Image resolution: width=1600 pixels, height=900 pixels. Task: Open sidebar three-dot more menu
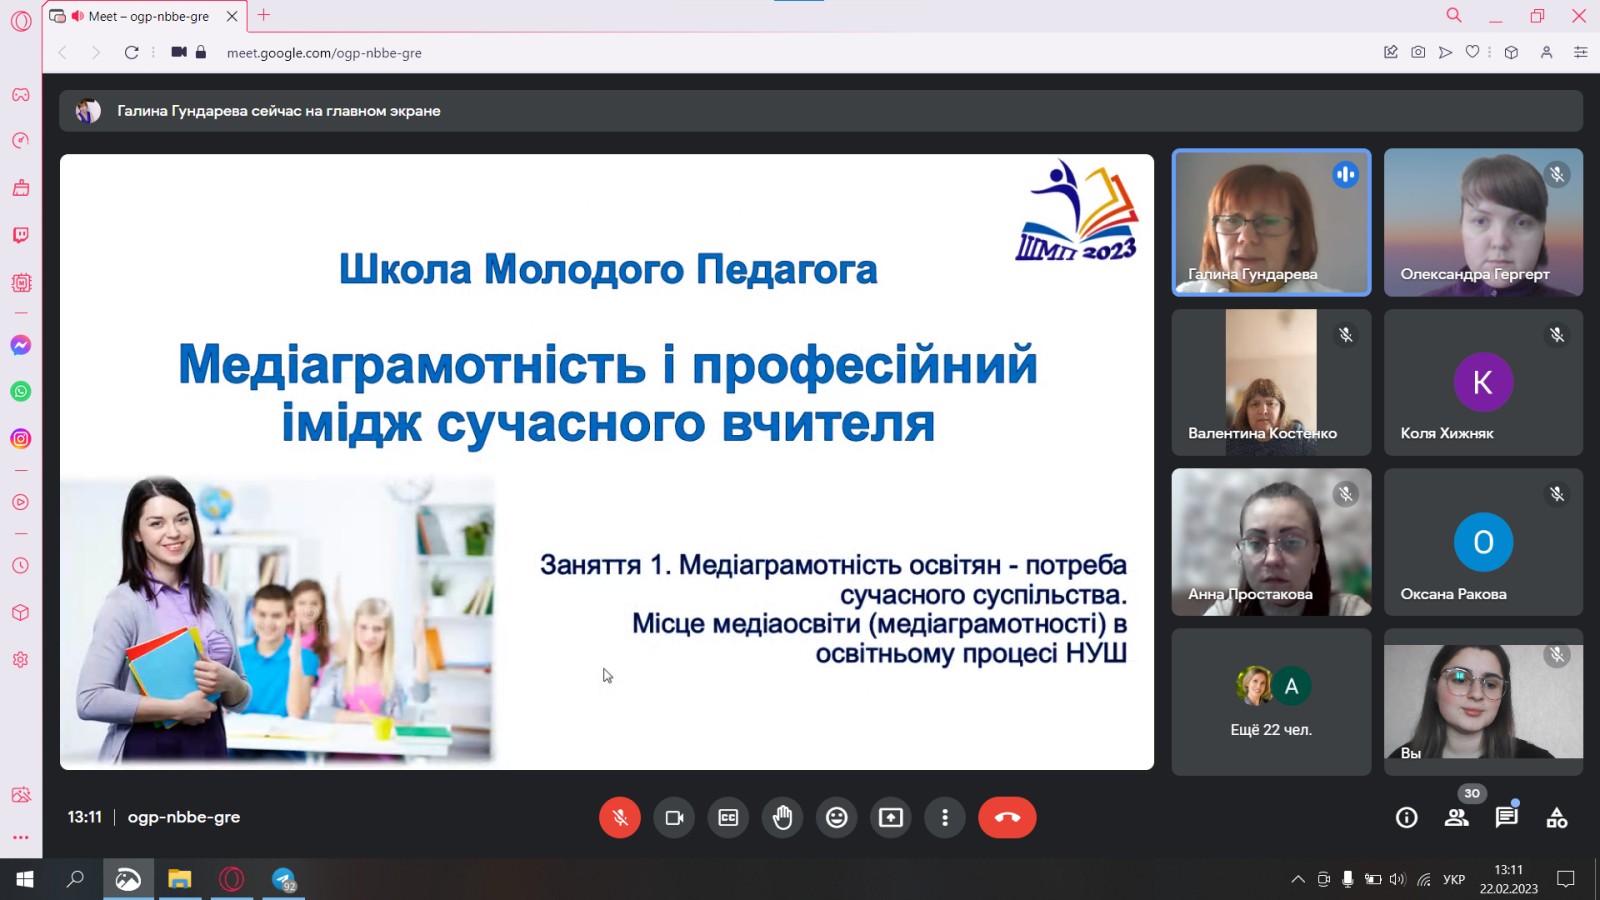coord(20,837)
